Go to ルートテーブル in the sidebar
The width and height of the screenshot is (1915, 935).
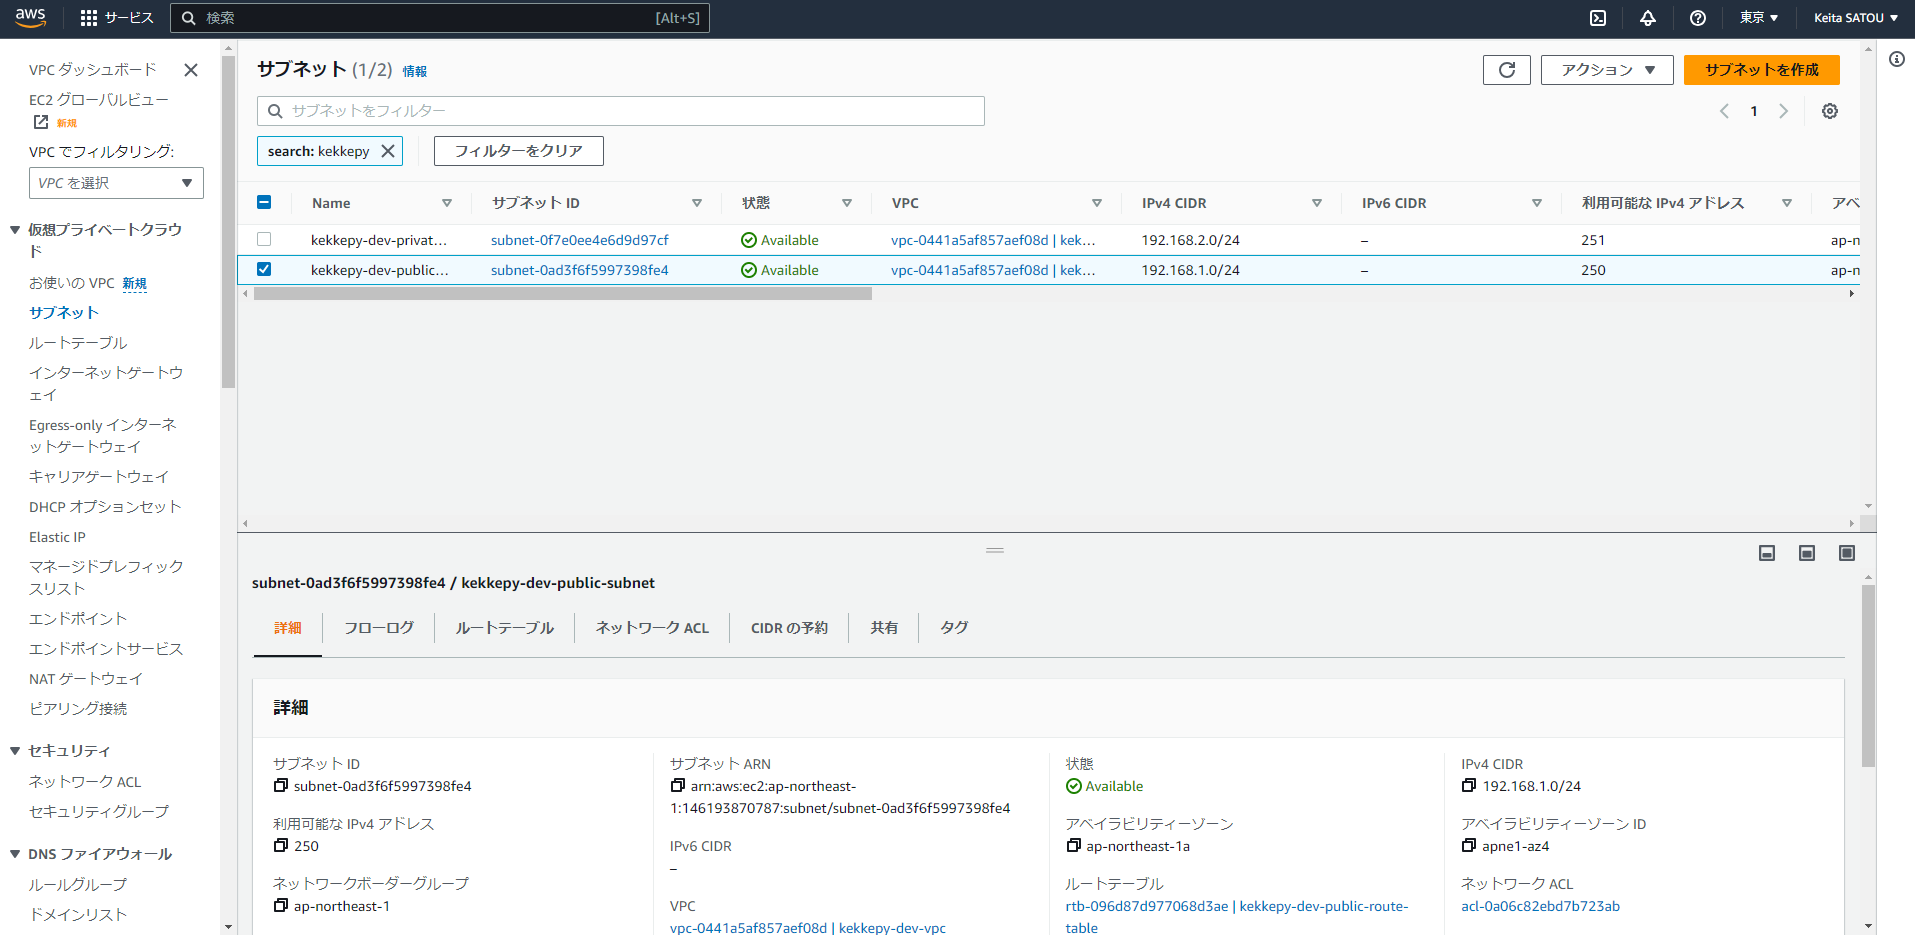78,343
